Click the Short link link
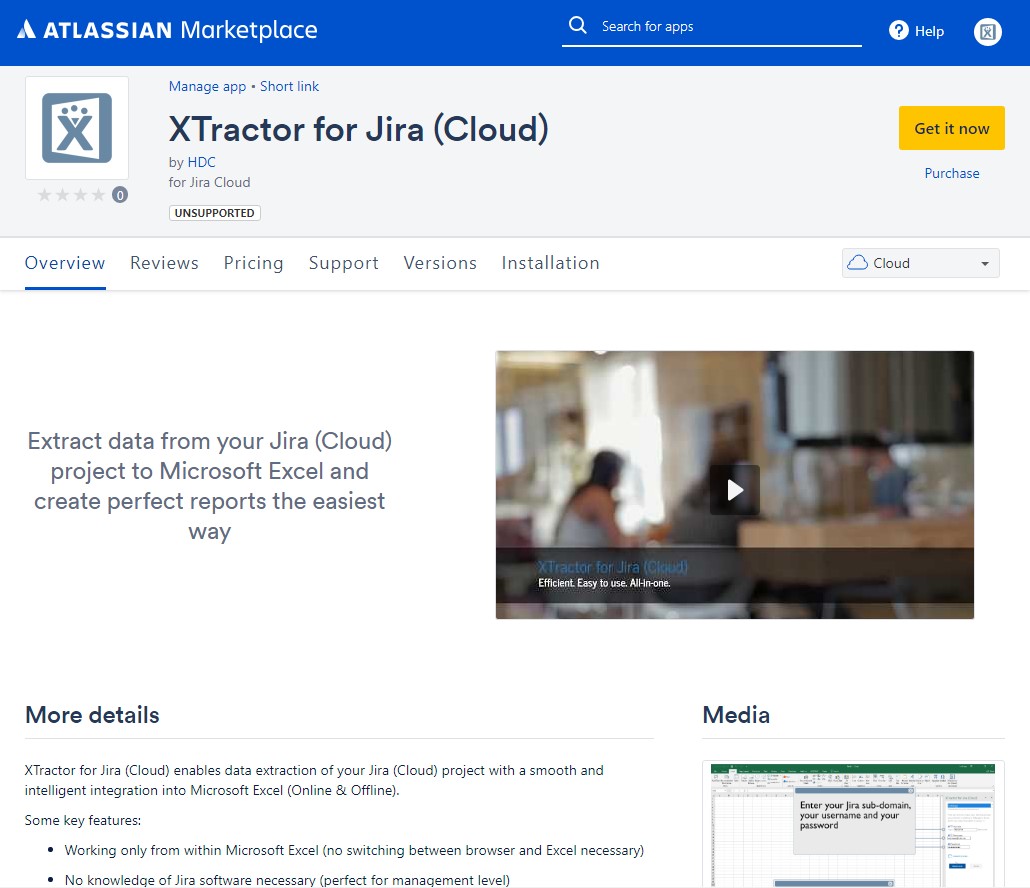Image resolution: width=1030 pixels, height=888 pixels. 289,87
